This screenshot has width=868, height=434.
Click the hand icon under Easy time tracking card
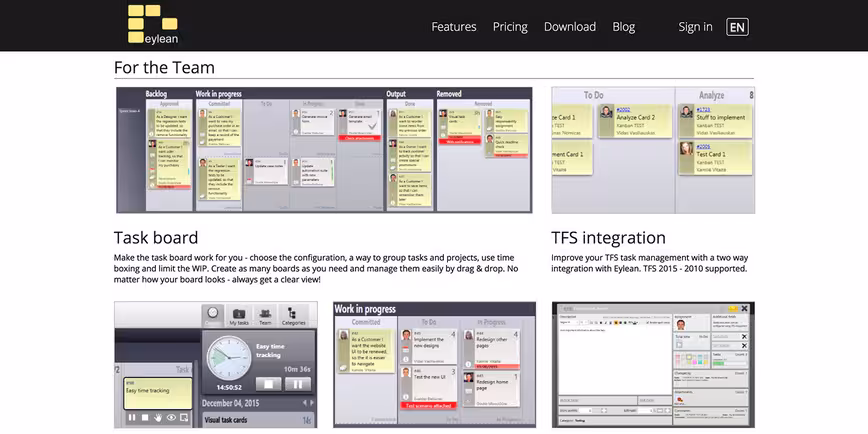click(158, 418)
